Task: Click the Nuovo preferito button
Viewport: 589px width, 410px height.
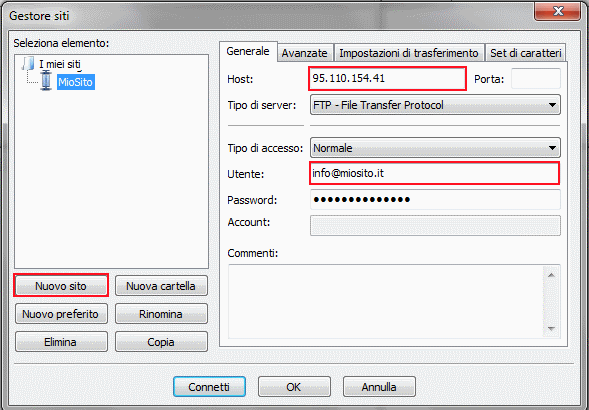Action: tap(61, 314)
